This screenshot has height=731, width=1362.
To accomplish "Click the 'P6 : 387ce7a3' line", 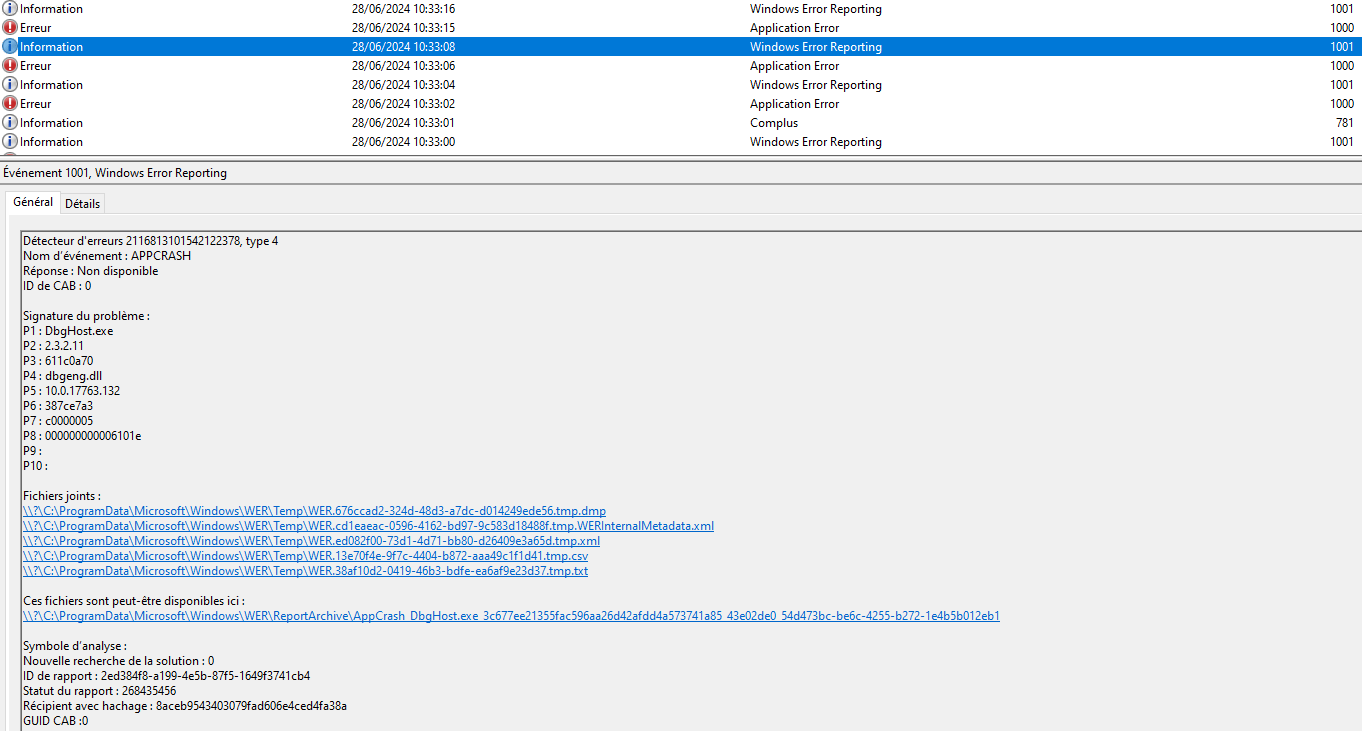I will tap(58, 406).
